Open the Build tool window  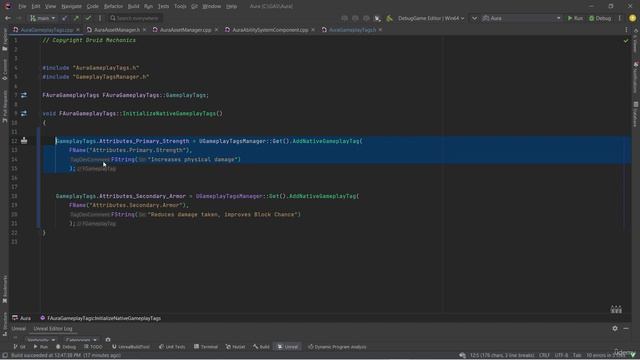pyautogui.click(x=261, y=347)
